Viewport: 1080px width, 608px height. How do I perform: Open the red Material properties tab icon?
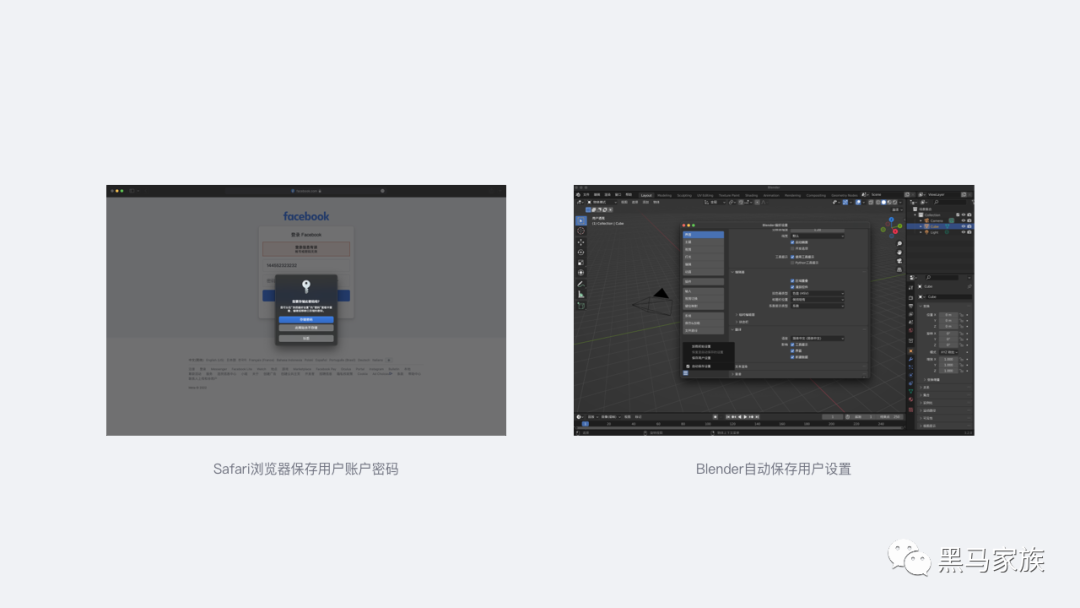pos(911,399)
